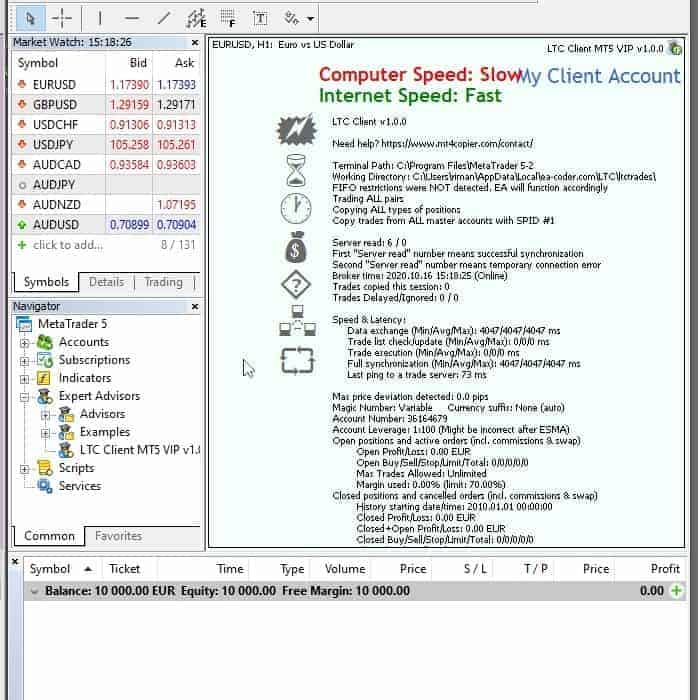Select USDJPY symbol row
Viewport: 698px width, 700px height.
tap(106, 145)
